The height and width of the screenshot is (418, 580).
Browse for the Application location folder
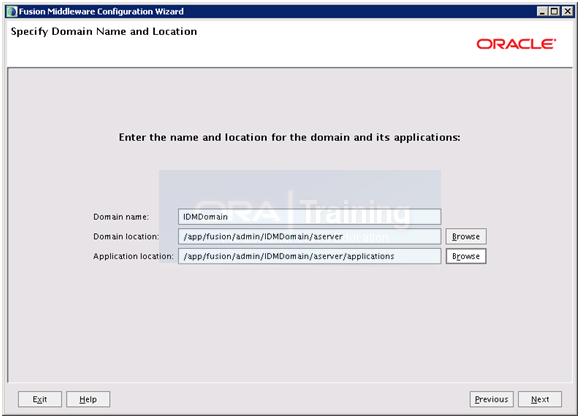coord(466,256)
